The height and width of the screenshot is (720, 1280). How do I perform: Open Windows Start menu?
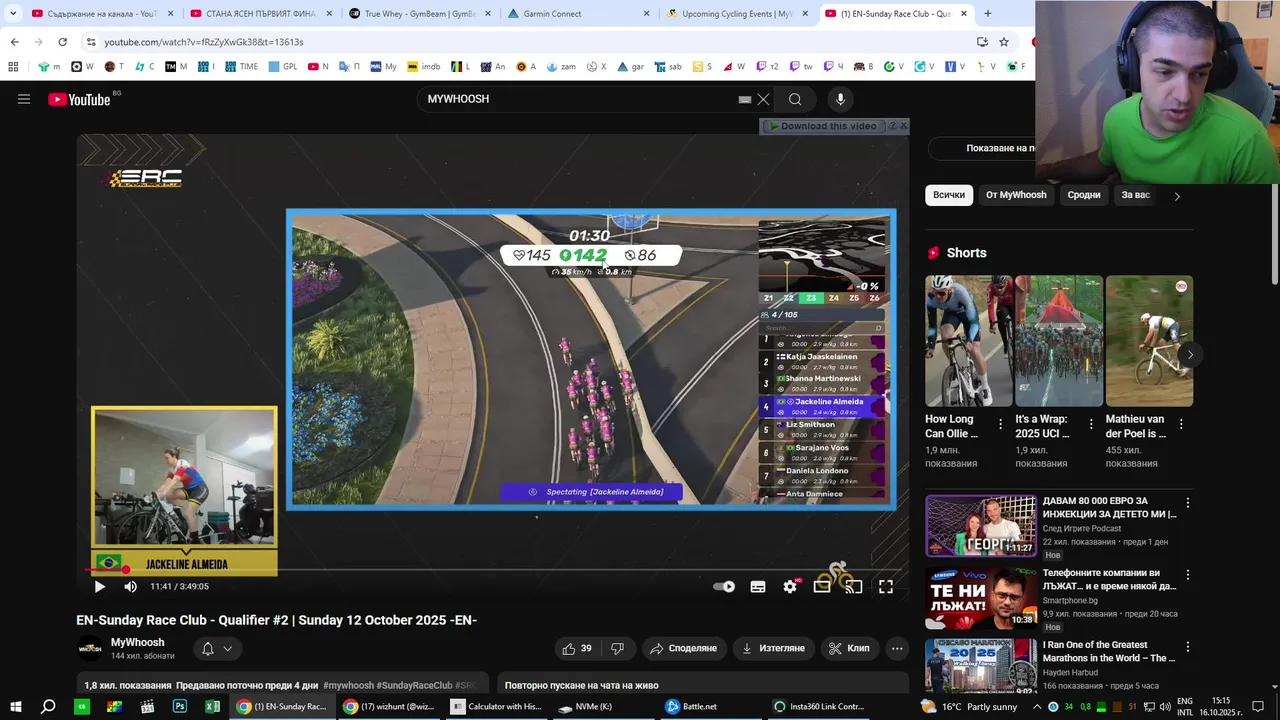pos(15,706)
